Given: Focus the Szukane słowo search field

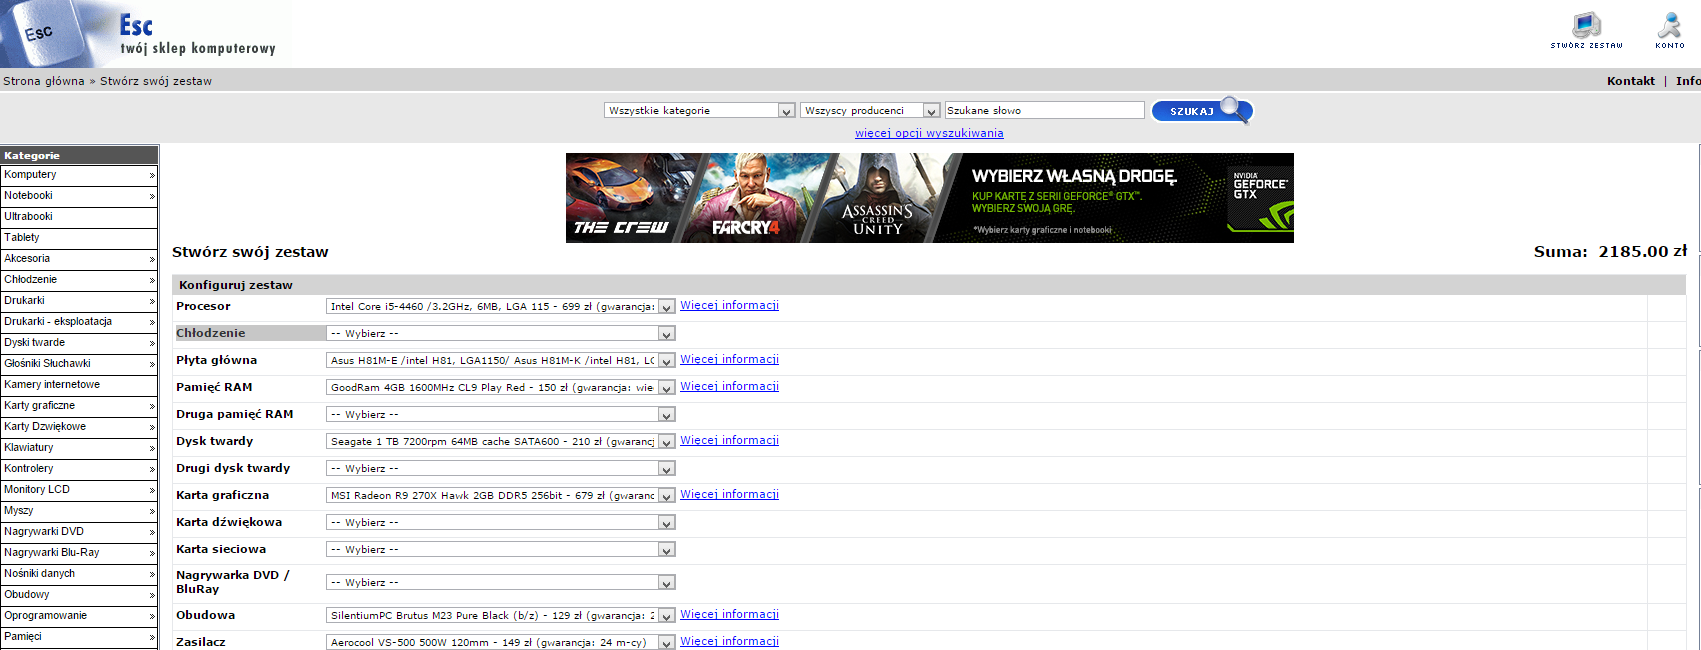Looking at the screenshot, I should click(1045, 110).
